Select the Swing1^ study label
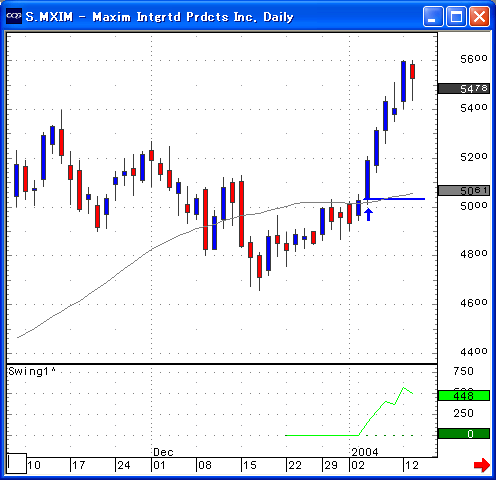The width and height of the screenshot is (496, 480). tap(32, 371)
